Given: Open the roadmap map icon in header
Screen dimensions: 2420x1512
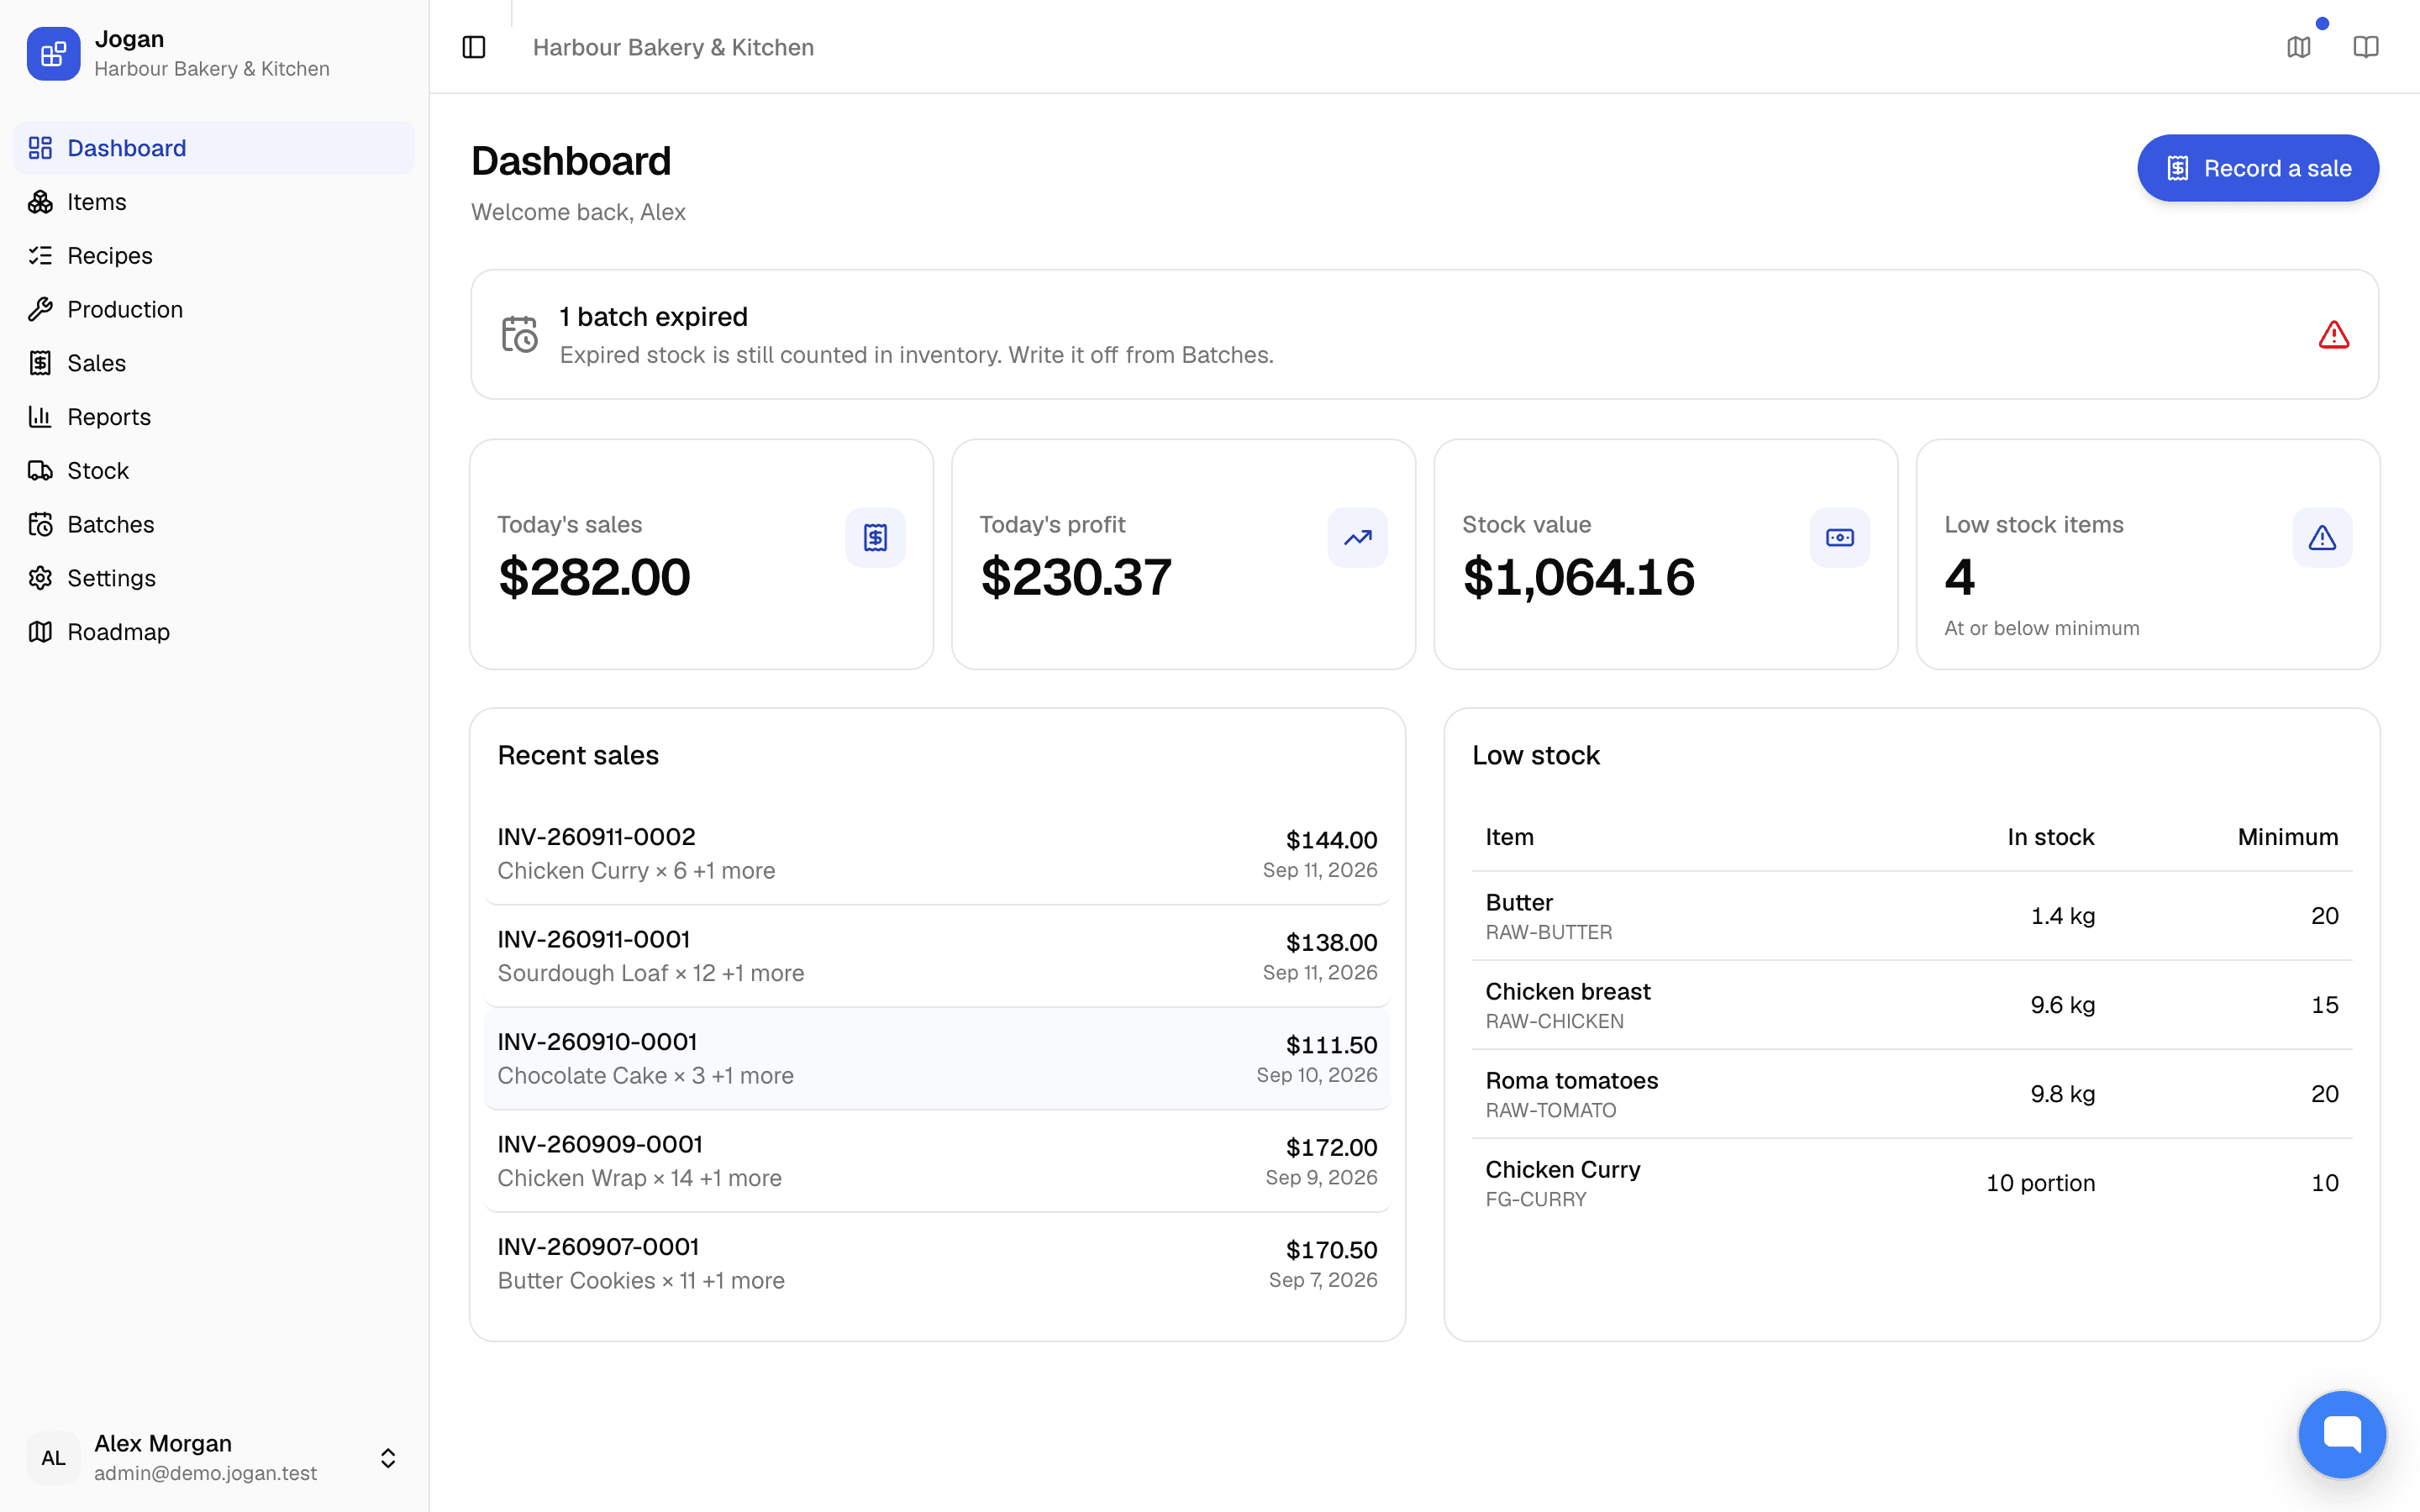Looking at the screenshot, I should coord(2299,47).
